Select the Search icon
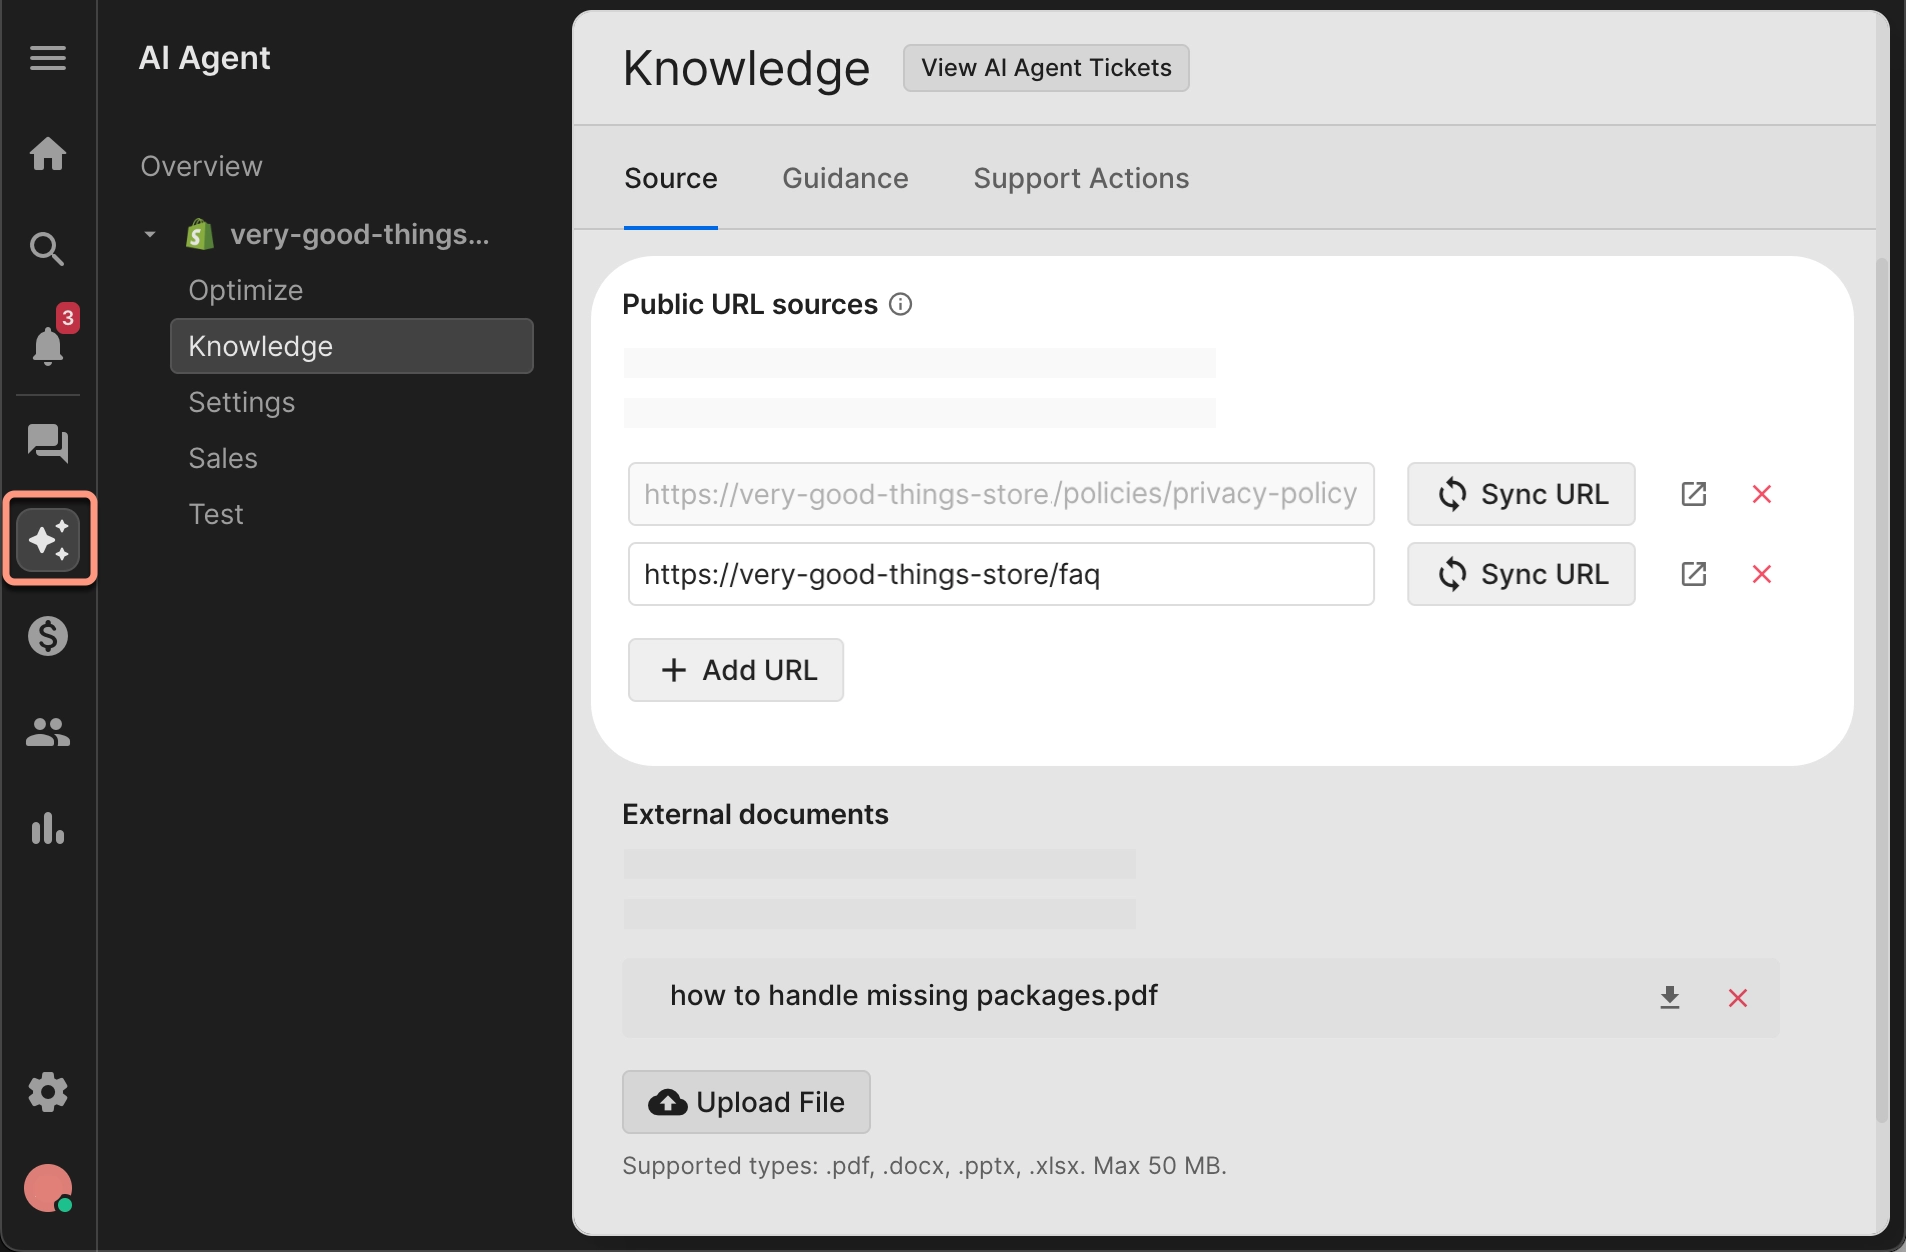Viewport: 1906px width, 1252px height. [47, 249]
